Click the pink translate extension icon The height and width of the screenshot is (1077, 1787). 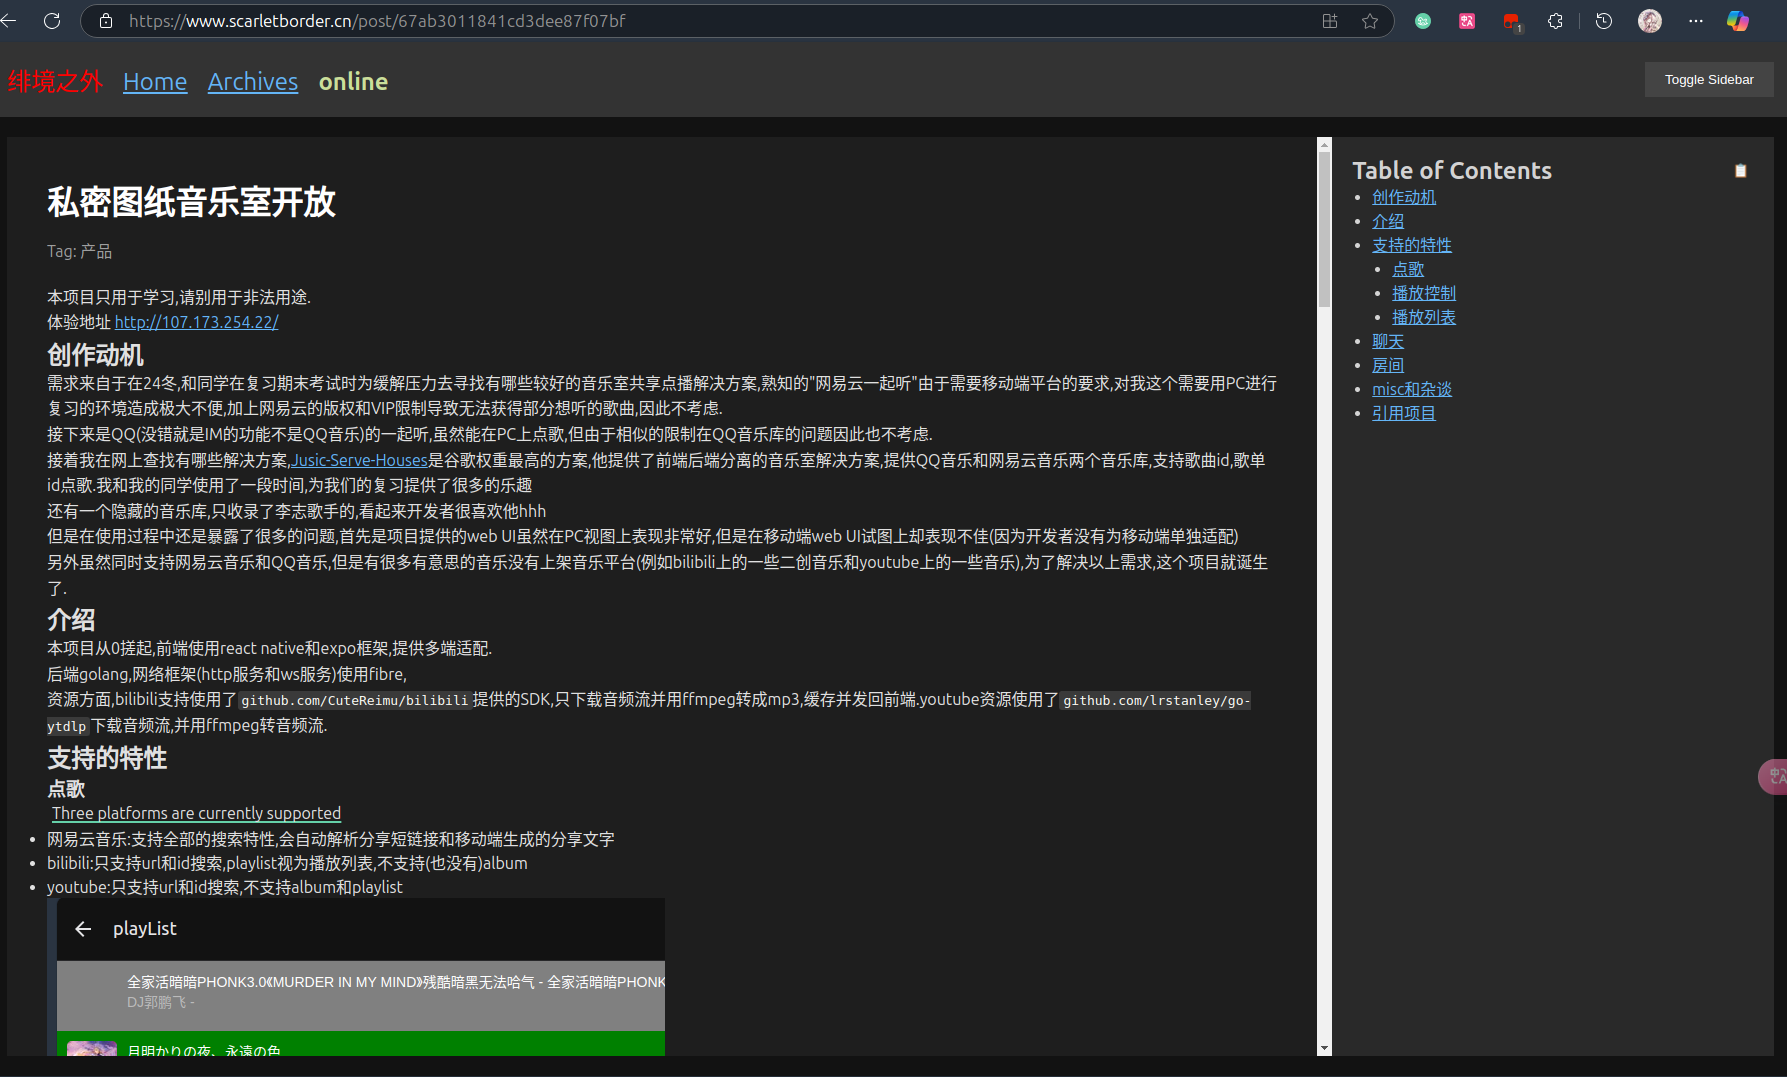point(1467,21)
